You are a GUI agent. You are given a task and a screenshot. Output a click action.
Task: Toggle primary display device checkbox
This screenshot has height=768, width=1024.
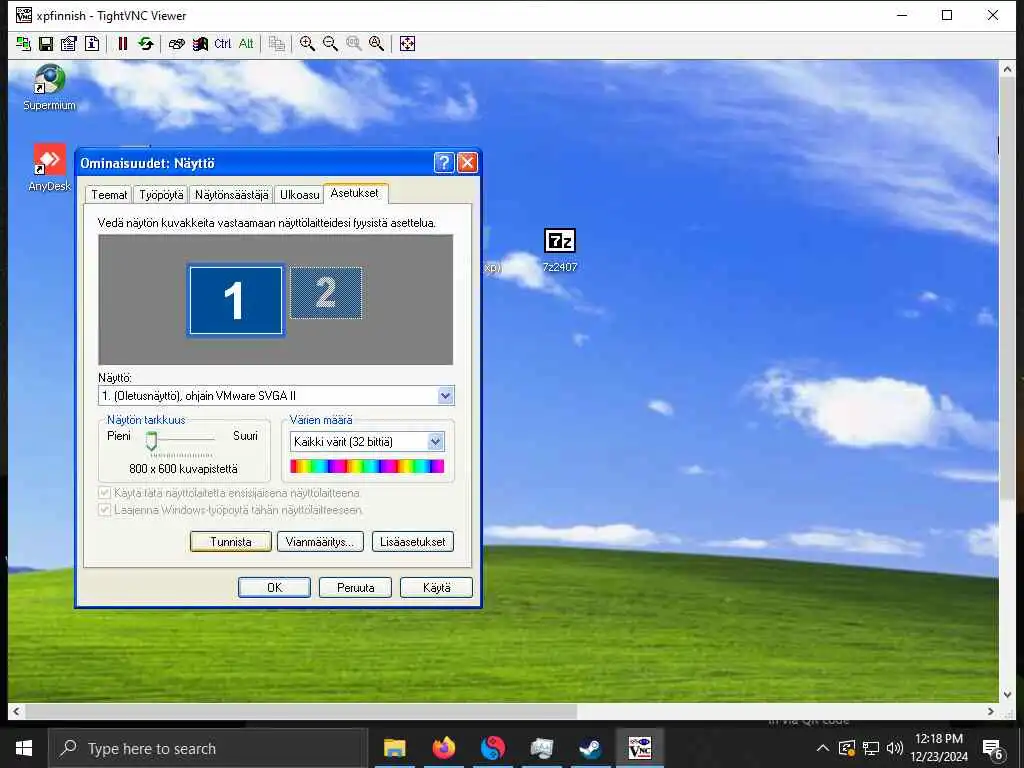pos(104,493)
